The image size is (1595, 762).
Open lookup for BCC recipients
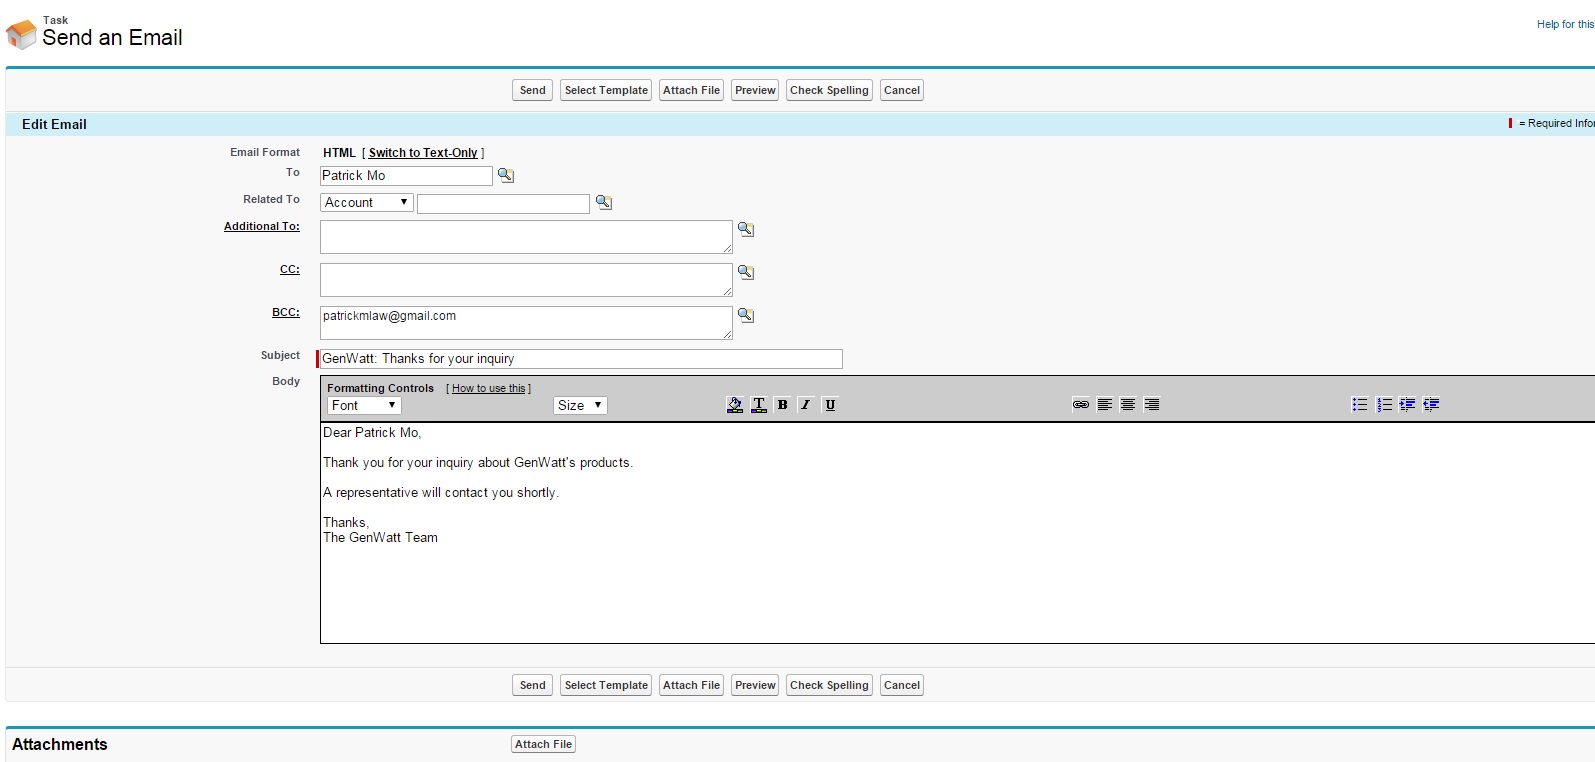coord(746,315)
